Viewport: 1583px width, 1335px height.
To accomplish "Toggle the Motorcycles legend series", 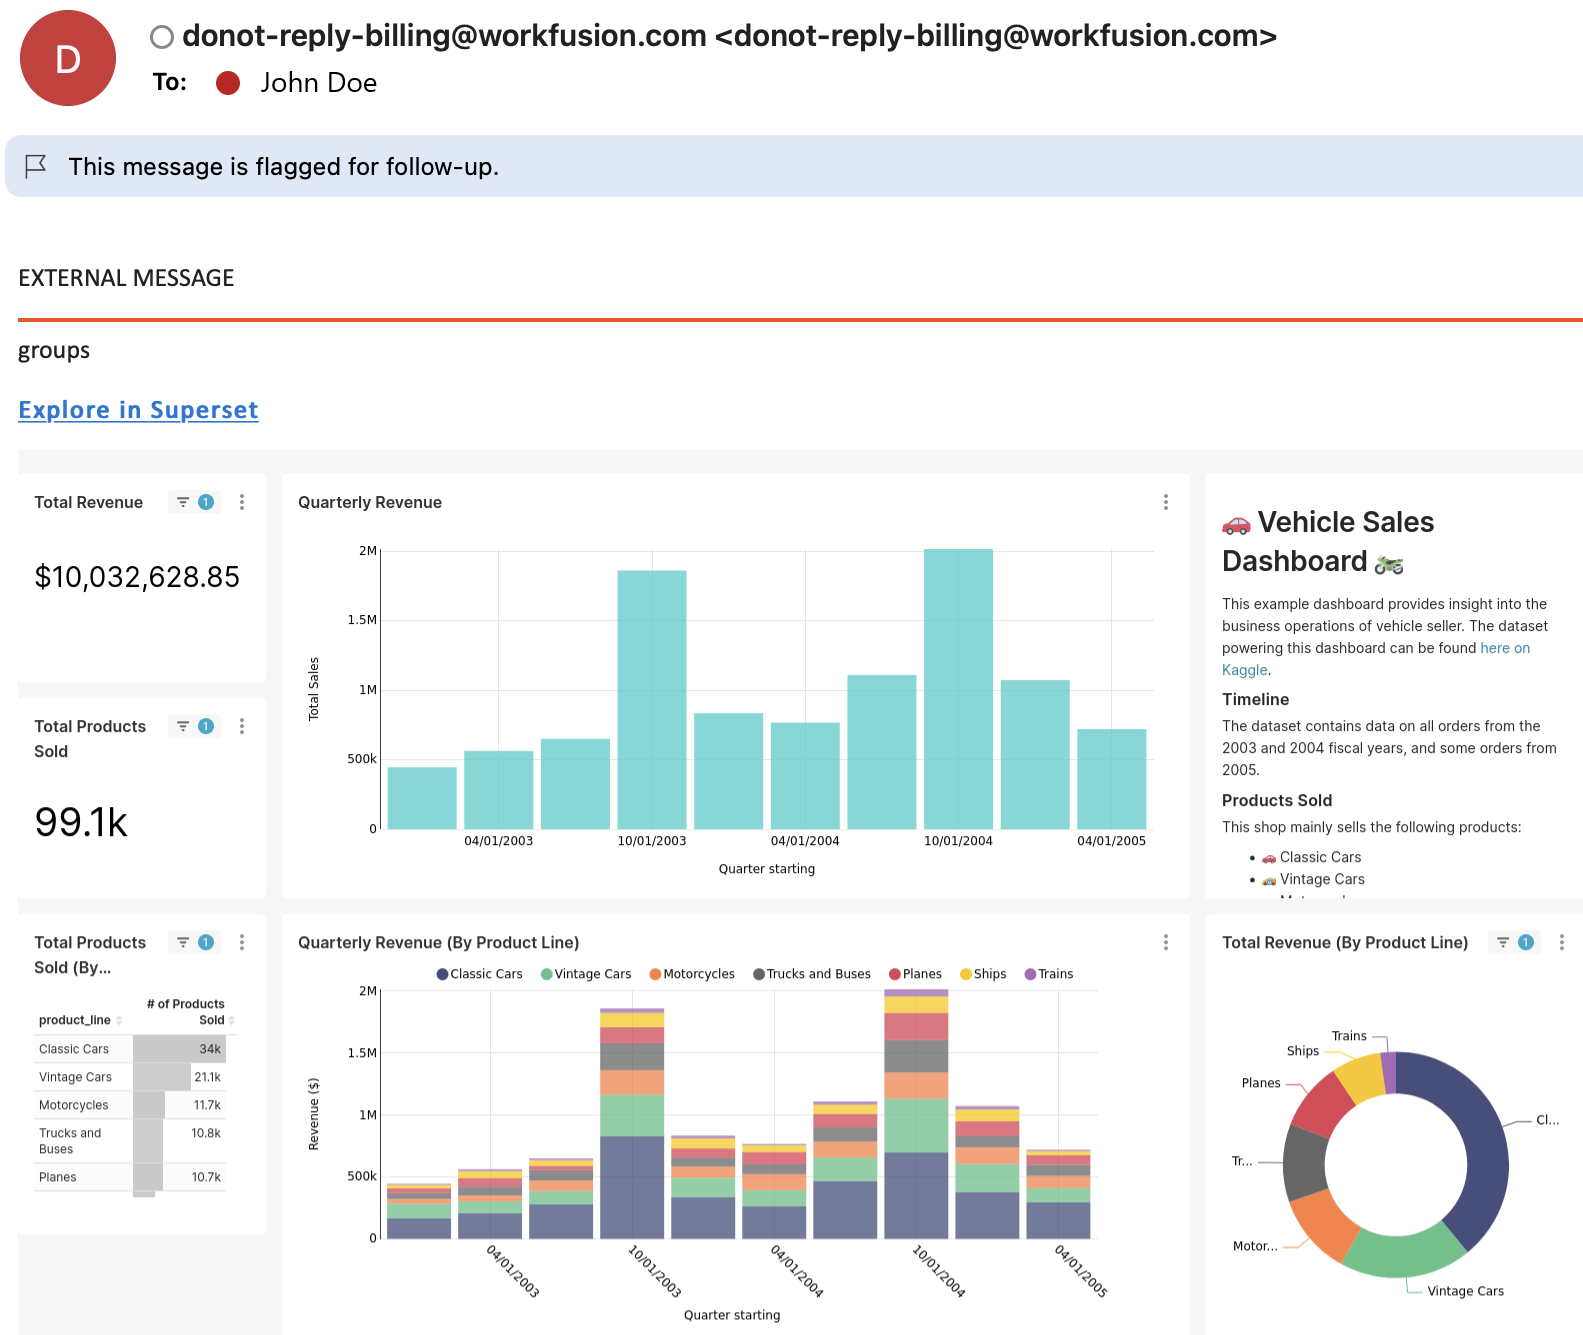I will click(x=692, y=974).
